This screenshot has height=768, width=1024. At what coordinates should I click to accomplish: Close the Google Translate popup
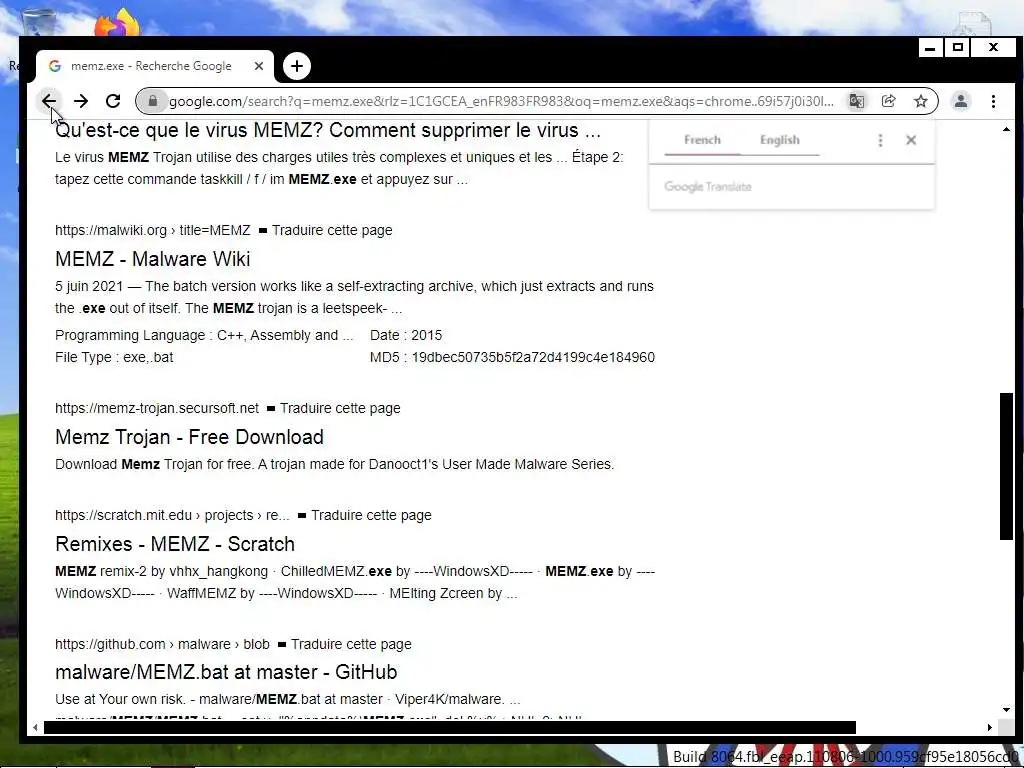(x=911, y=140)
